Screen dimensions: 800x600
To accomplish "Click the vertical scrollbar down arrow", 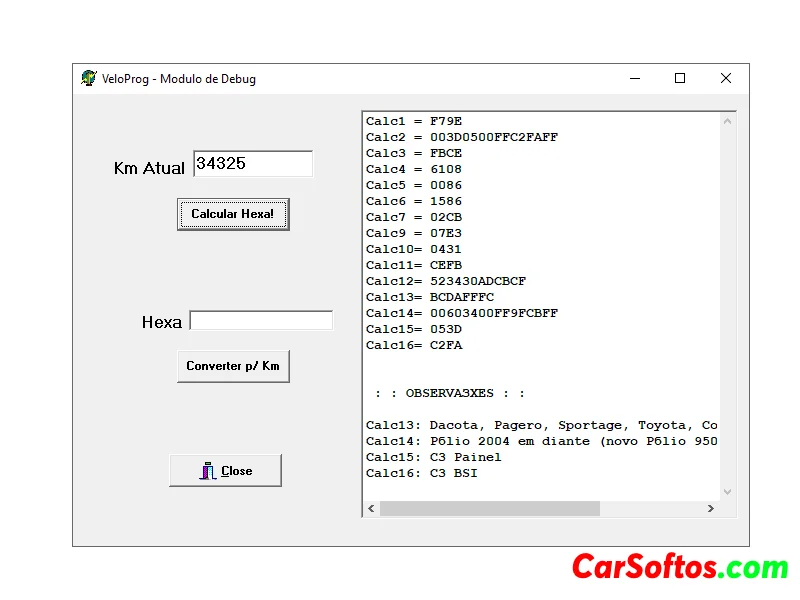I will tap(727, 491).
